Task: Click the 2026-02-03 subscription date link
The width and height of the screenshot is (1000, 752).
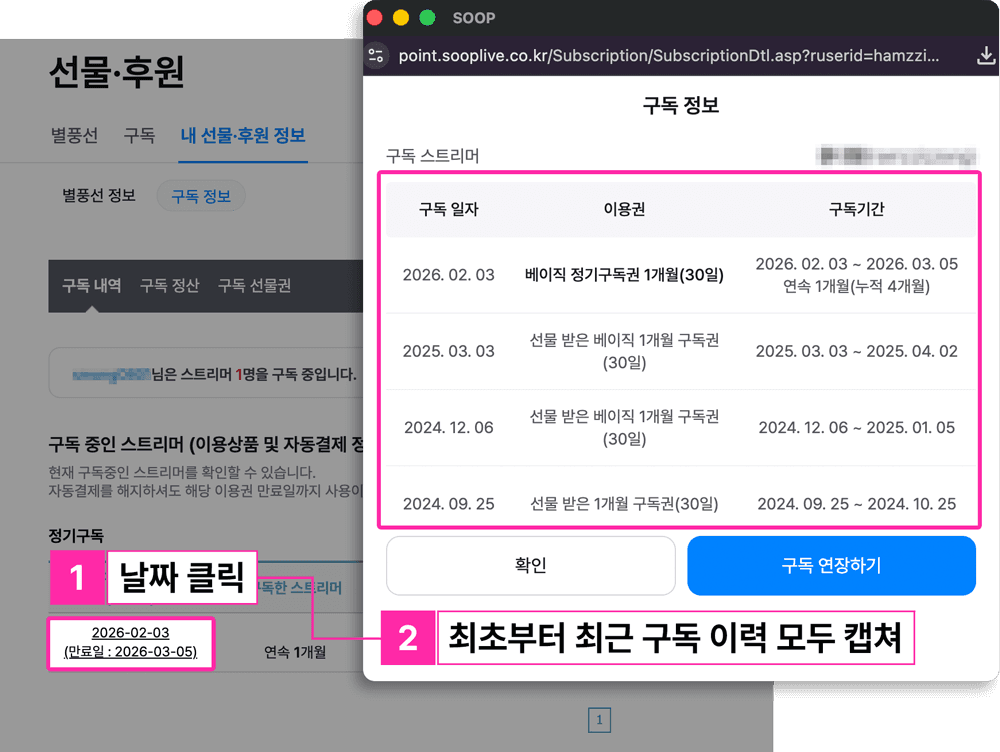Action: tap(130, 632)
